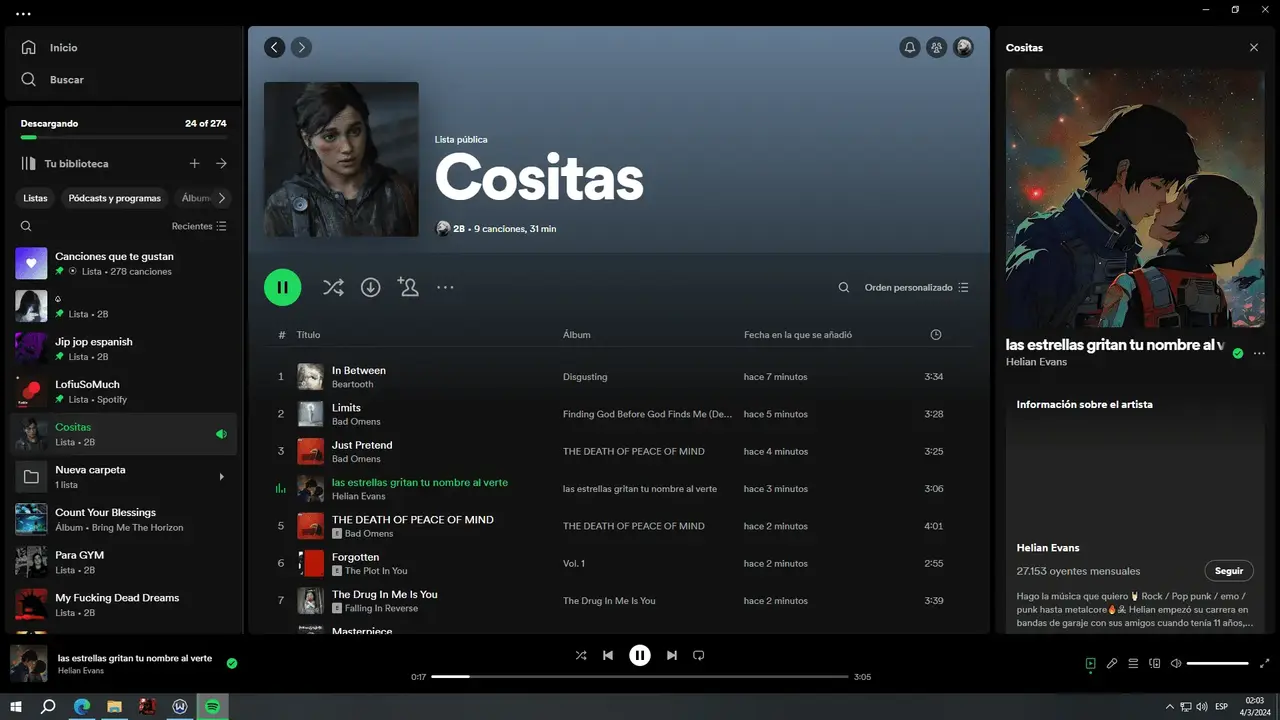Open lyrics with the microphone icon
The width and height of the screenshot is (1280, 720).
1112,663
